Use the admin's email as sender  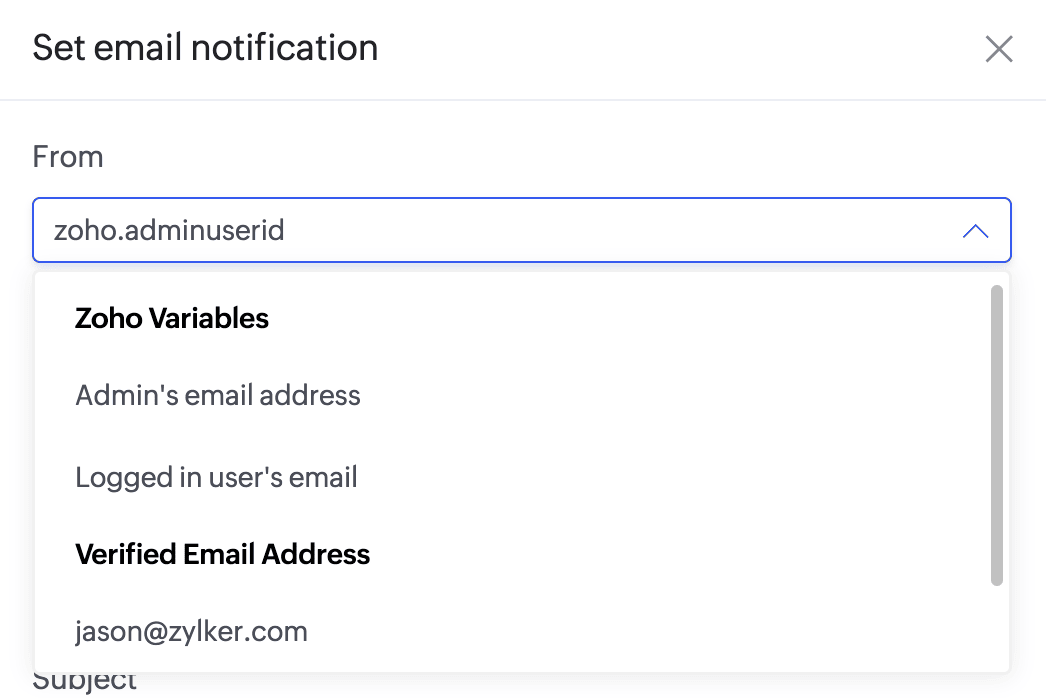(218, 395)
